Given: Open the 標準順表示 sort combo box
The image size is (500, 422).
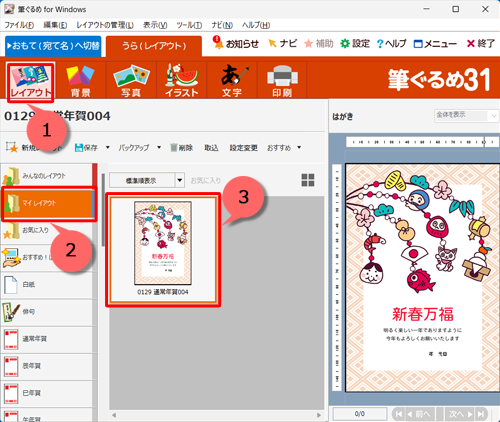Looking at the screenshot, I should click(147, 180).
